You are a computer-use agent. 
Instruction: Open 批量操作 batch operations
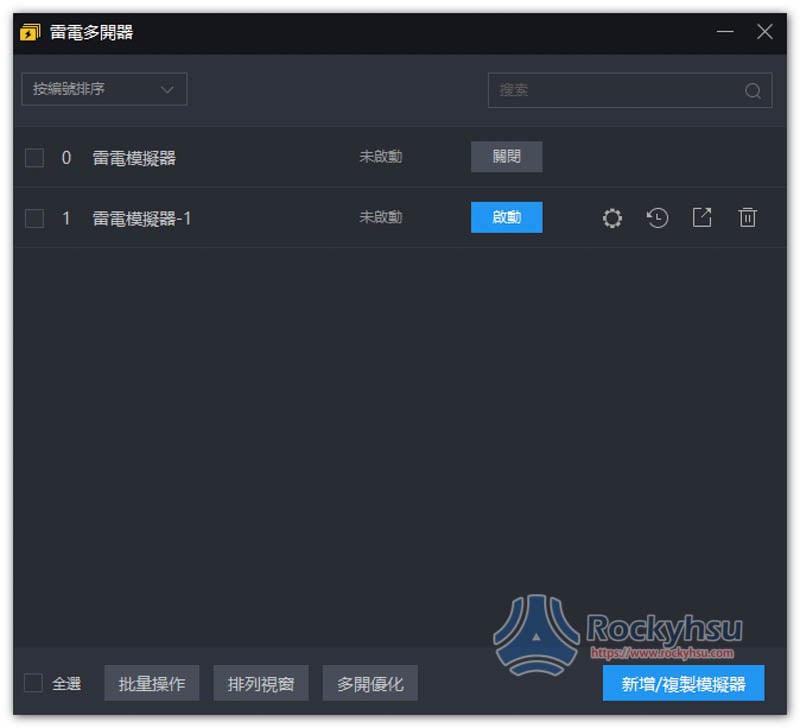pyautogui.click(x=152, y=683)
